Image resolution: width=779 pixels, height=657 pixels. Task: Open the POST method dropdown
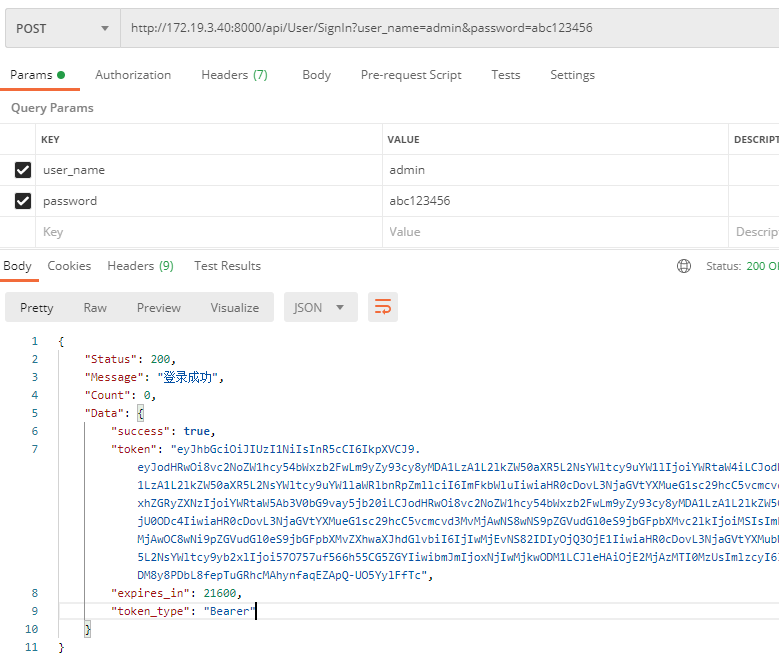point(62,28)
